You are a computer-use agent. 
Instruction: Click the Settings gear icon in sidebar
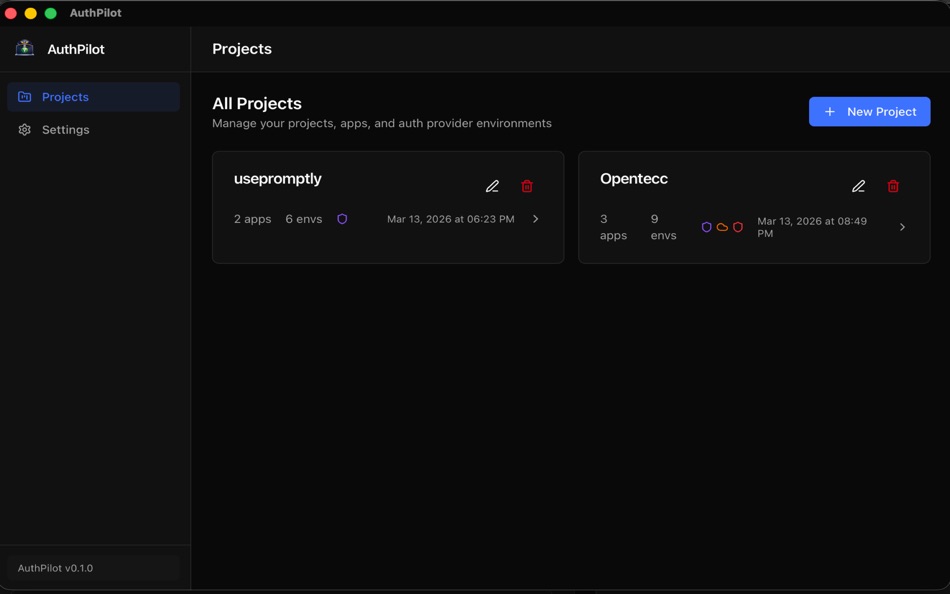click(24, 130)
